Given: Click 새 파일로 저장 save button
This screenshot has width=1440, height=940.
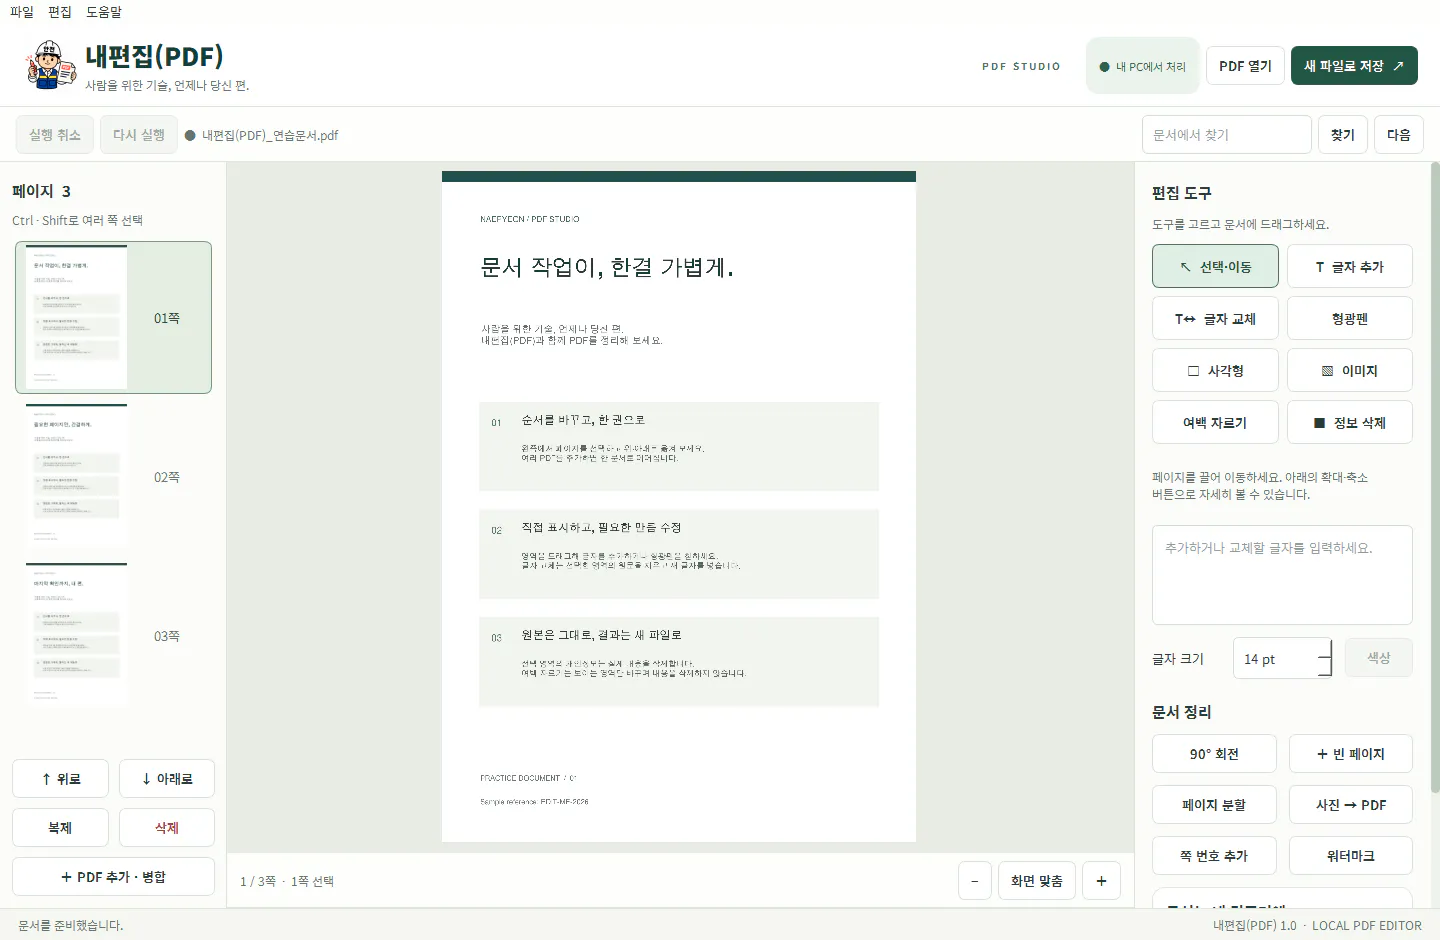Looking at the screenshot, I should pyautogui.click(x=1354, y=65).
